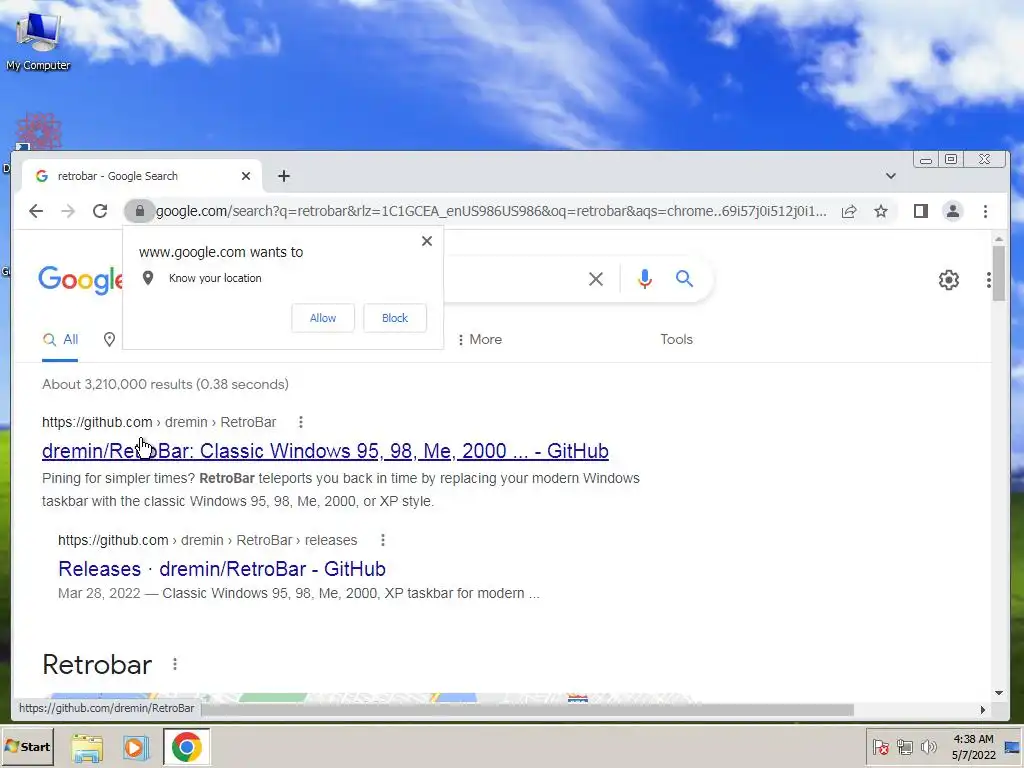The image size is (1024, 768).
Task: Click the Chrome taskbar icon
Action: click(187, 747)
